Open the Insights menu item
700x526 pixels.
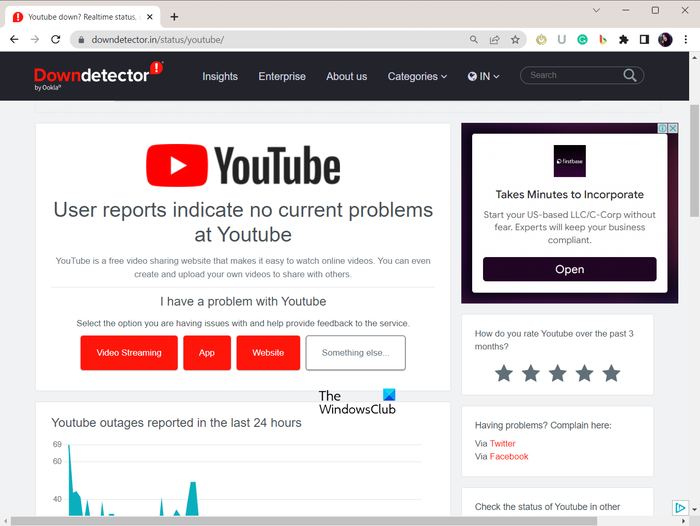click(x=220, y=76)
